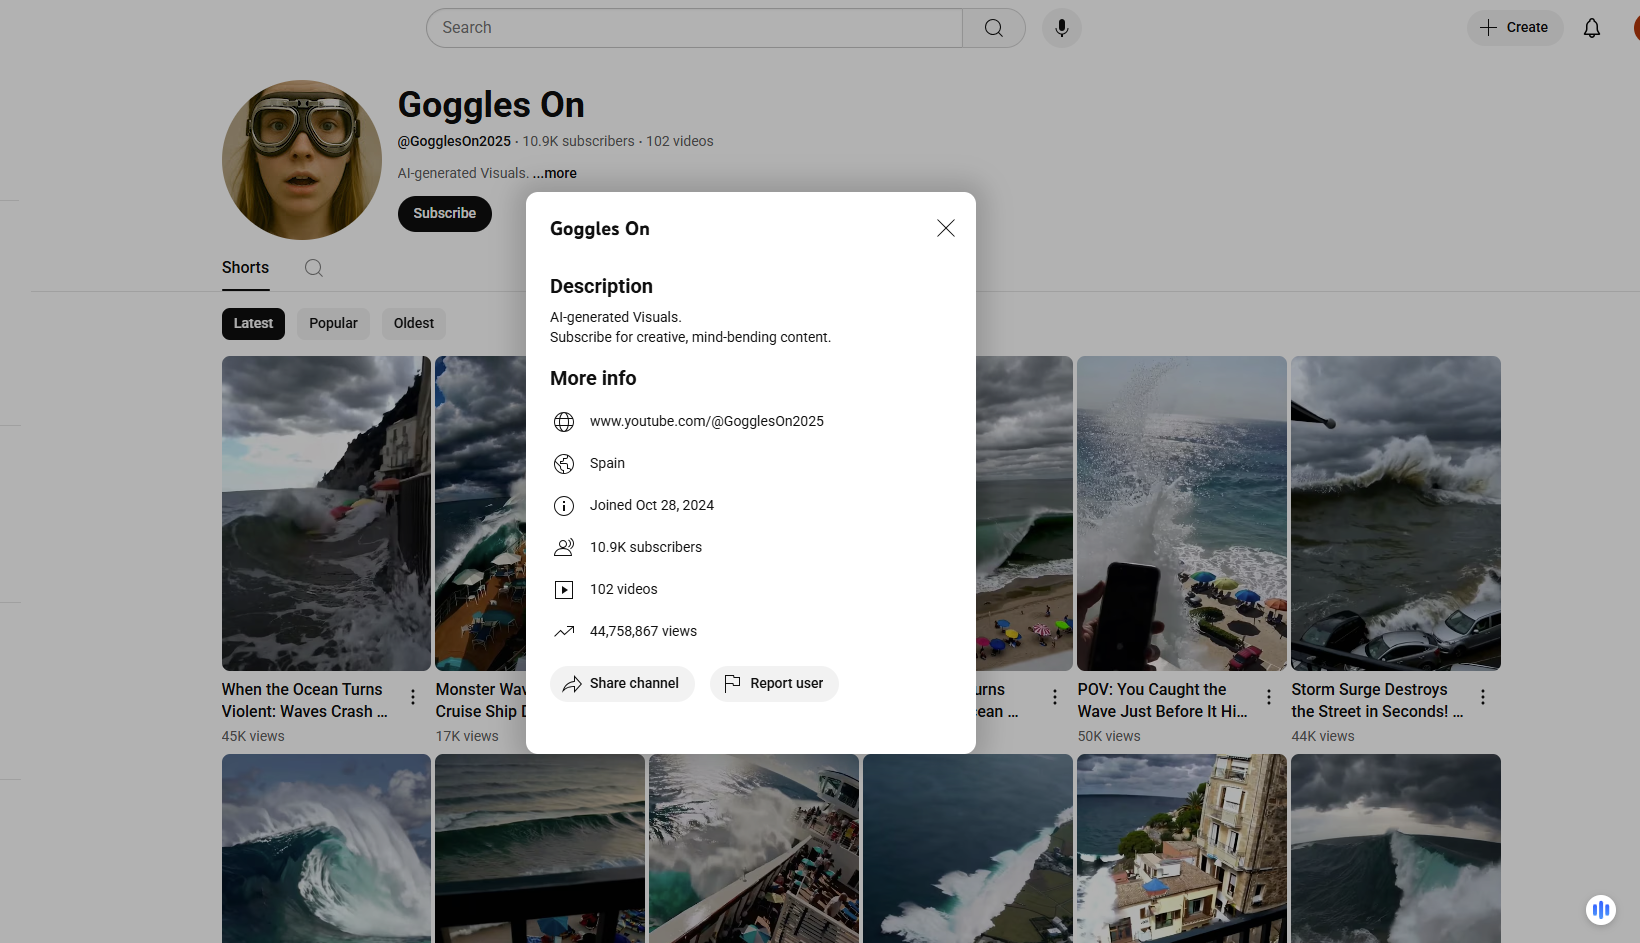Click the '44K views' count
Viewport: 1640px width, 943px height.
(1323, 737)
